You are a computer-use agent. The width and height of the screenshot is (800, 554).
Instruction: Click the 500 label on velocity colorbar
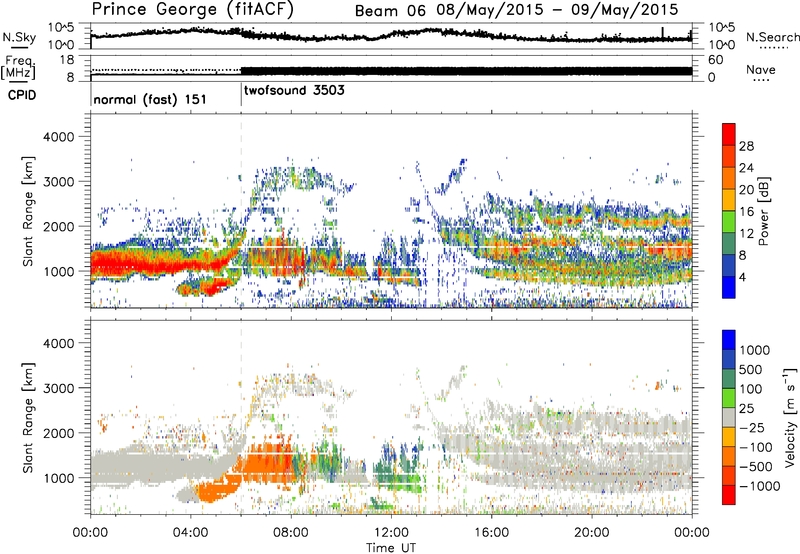753,369
